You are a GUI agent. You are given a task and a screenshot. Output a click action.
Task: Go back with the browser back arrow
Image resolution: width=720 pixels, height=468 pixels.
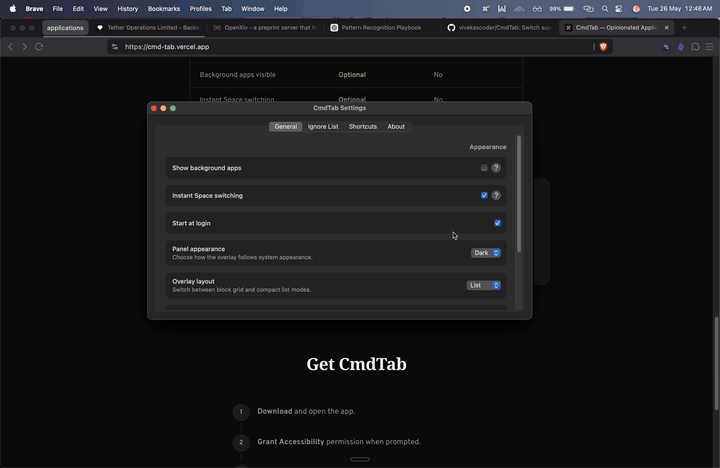pyautogui.click(x=11, y=46)
